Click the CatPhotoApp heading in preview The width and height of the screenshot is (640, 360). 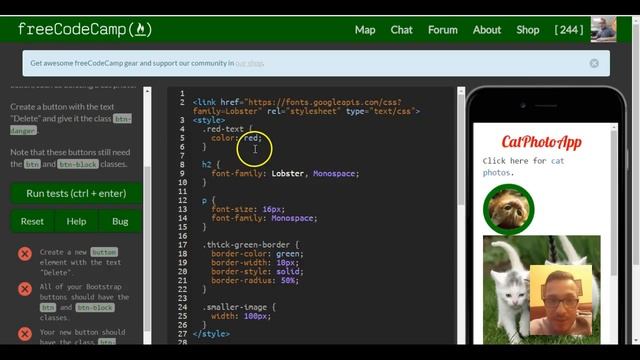pos(541,142)
